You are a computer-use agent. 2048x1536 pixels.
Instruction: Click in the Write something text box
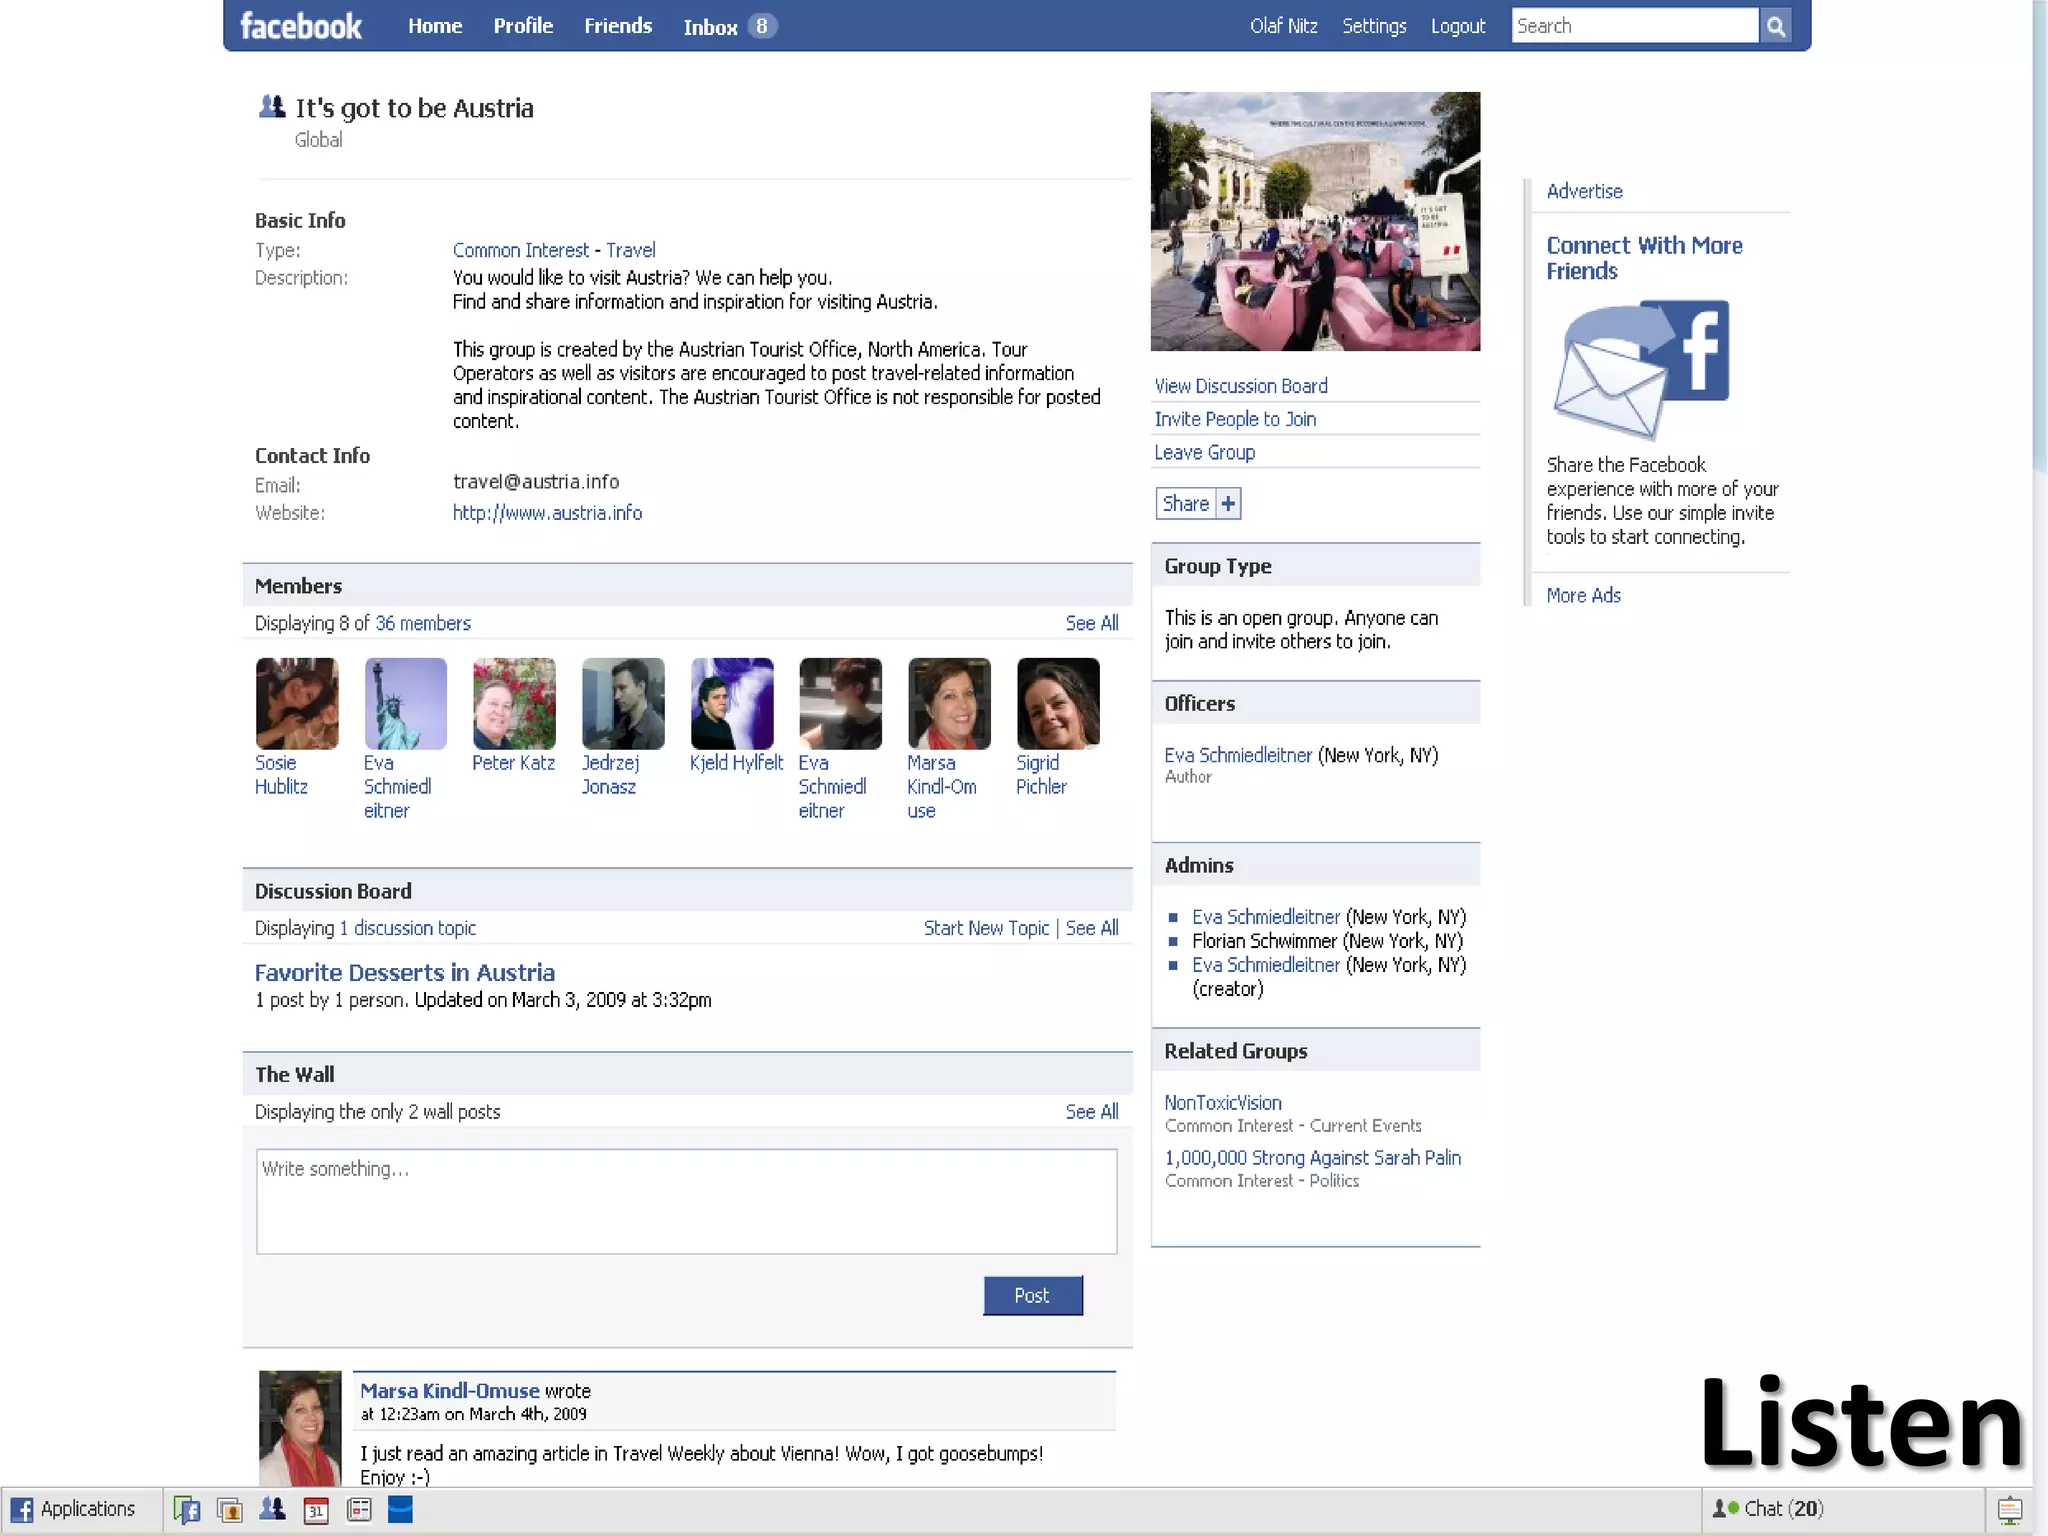coord(686,1201)
